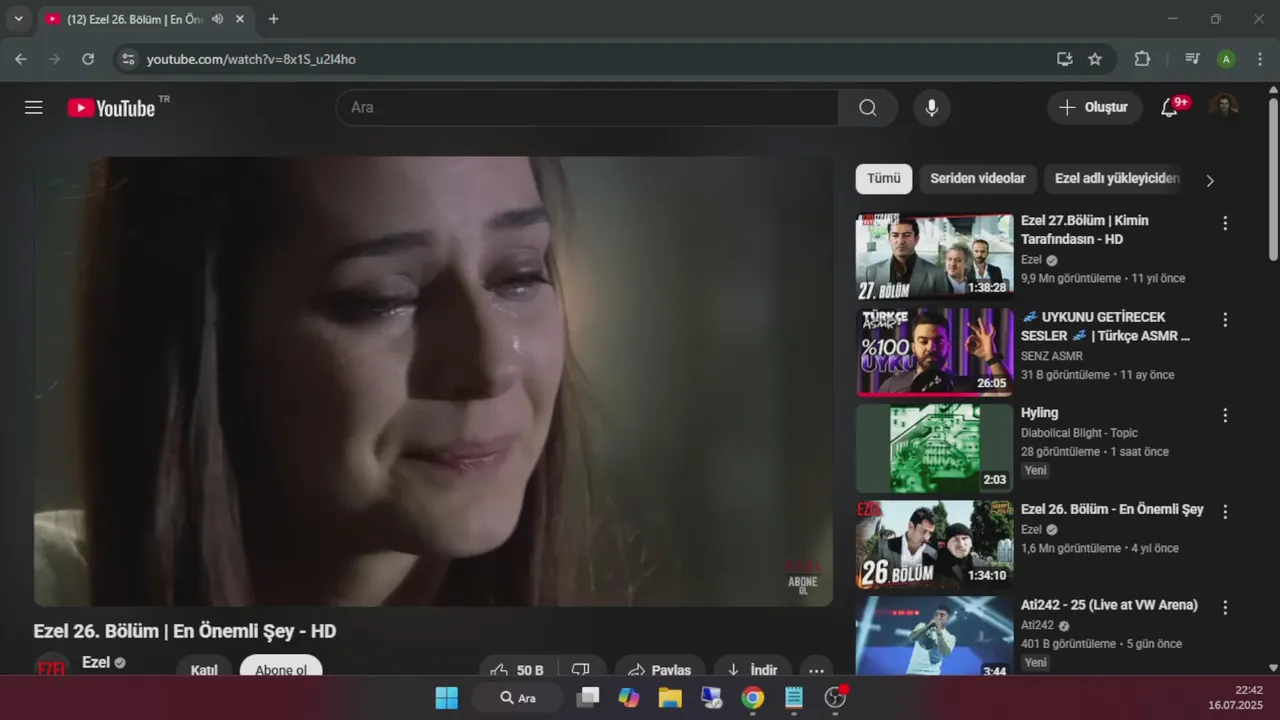This screenshot has width=1280, height=720.
Task: Open Copilot from the taskbar
Action: pos(629,698)
